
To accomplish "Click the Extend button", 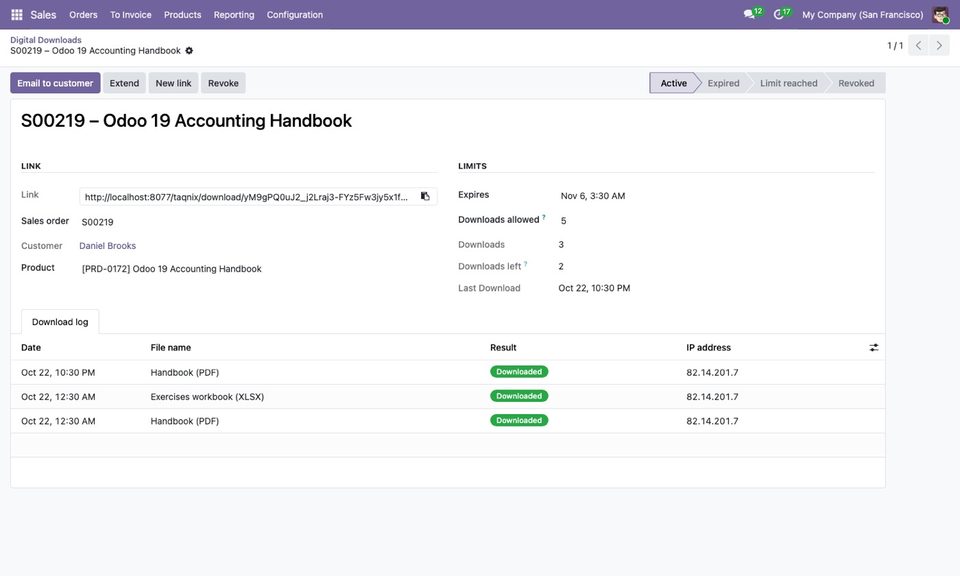I will click(x=124, y=83).
